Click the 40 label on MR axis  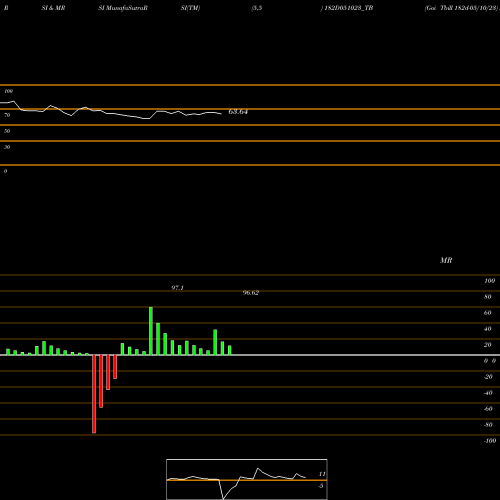[488, 329]
